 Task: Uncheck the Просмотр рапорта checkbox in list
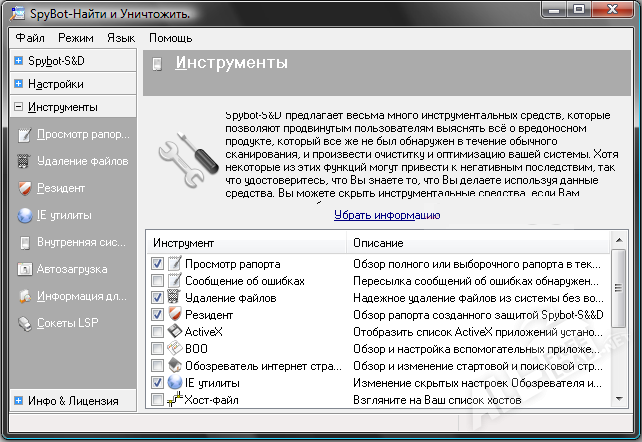[157, 263]
